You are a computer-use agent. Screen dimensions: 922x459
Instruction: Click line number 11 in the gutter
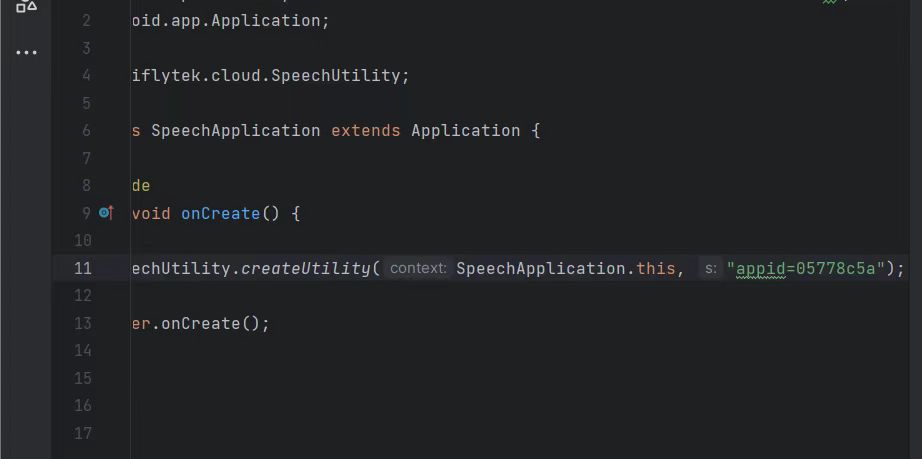tap(82, 268)
